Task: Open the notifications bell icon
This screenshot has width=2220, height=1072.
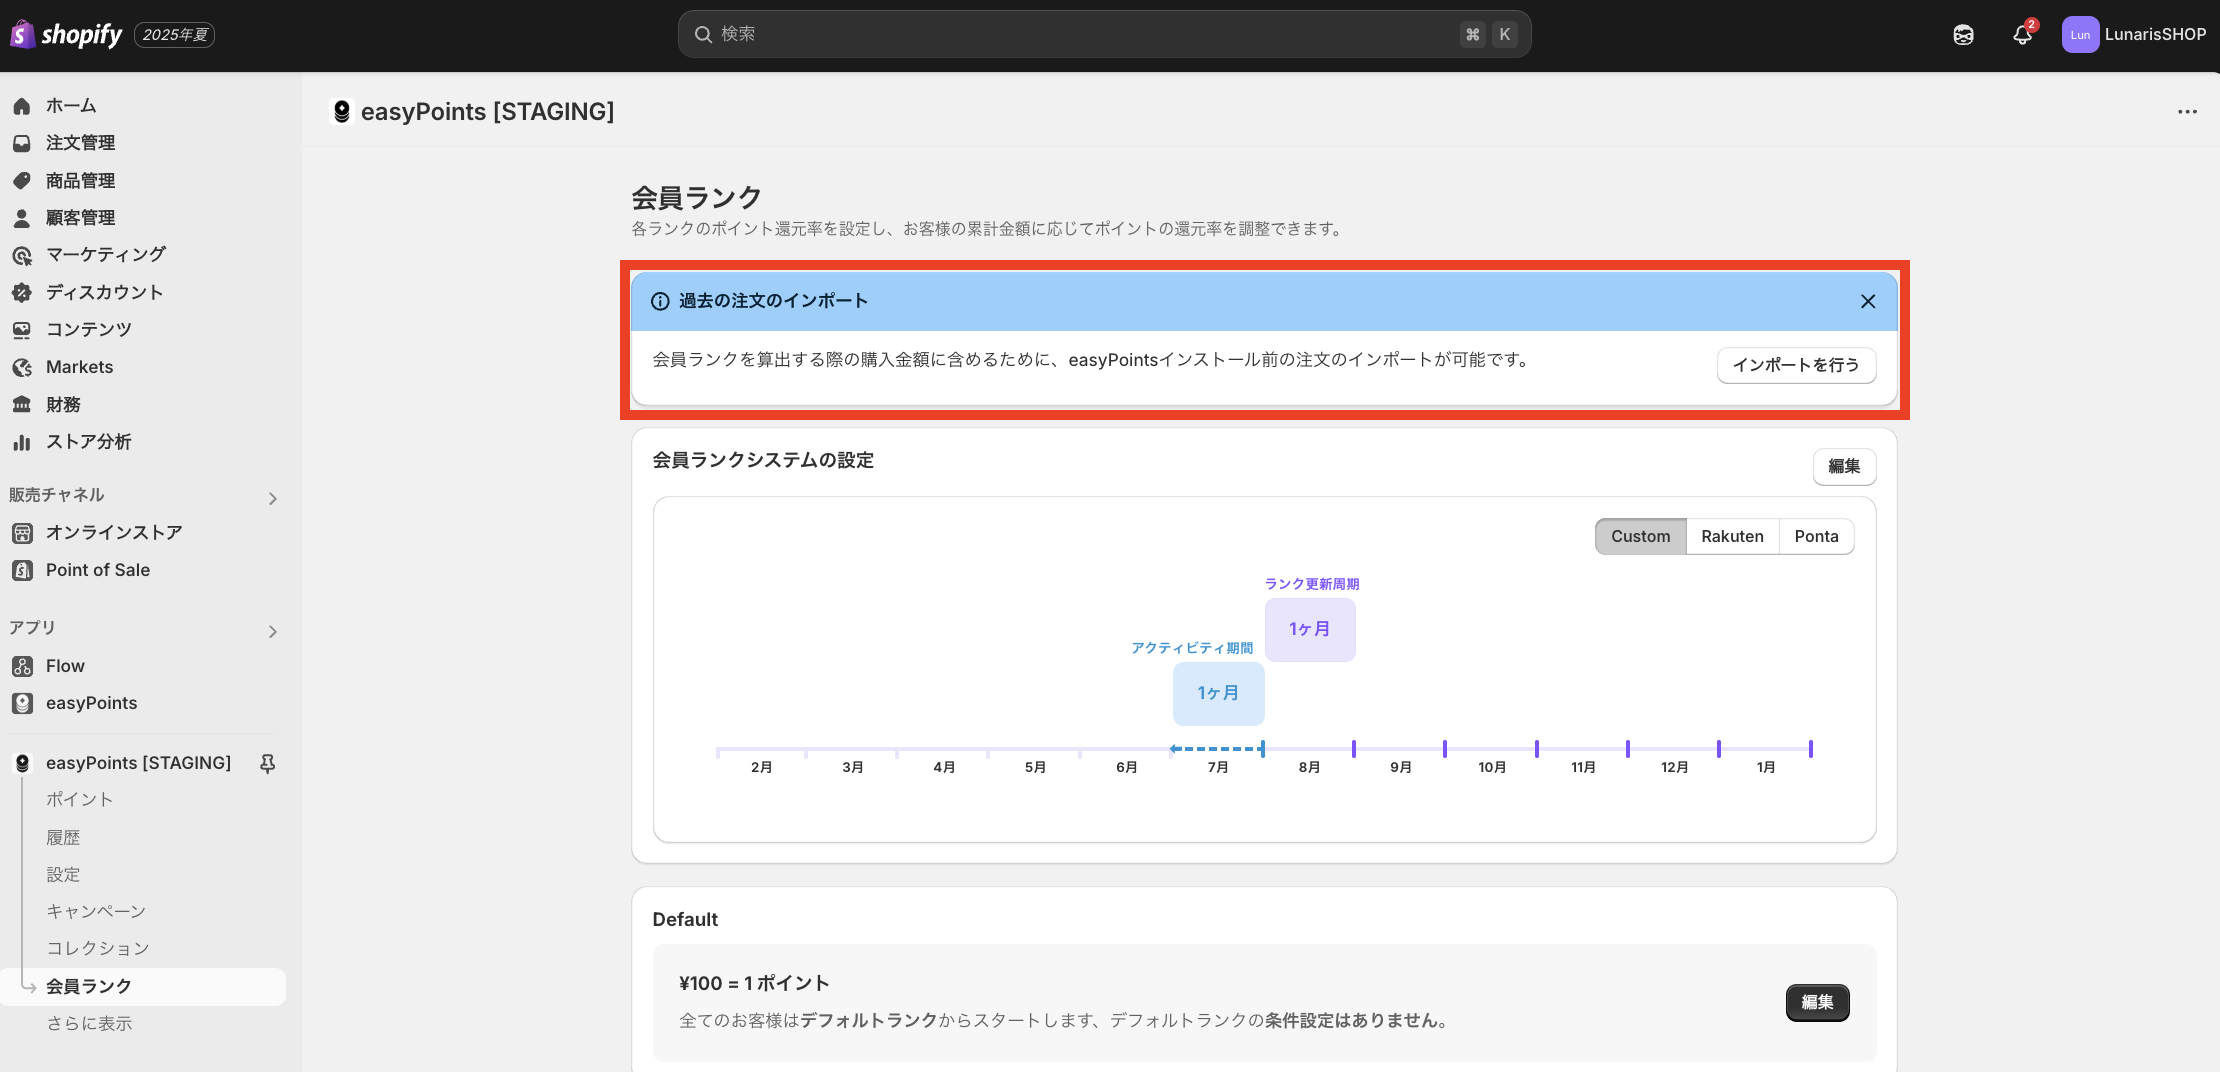Action: [2022, 35]
